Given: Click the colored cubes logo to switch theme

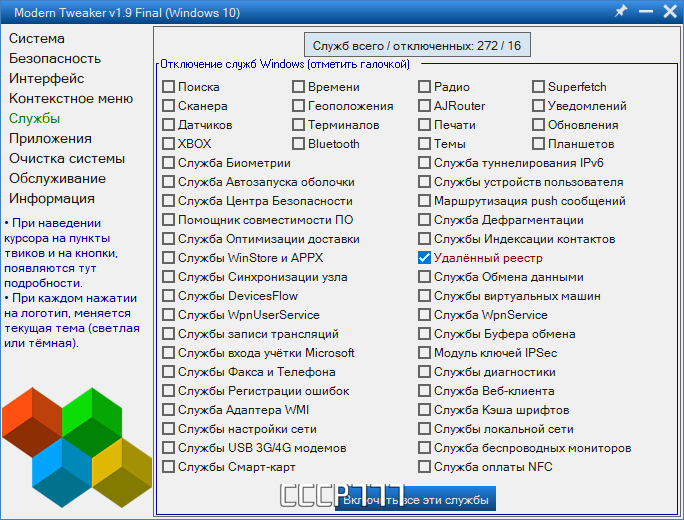Looking at the screenshot, I should (77, 447).
